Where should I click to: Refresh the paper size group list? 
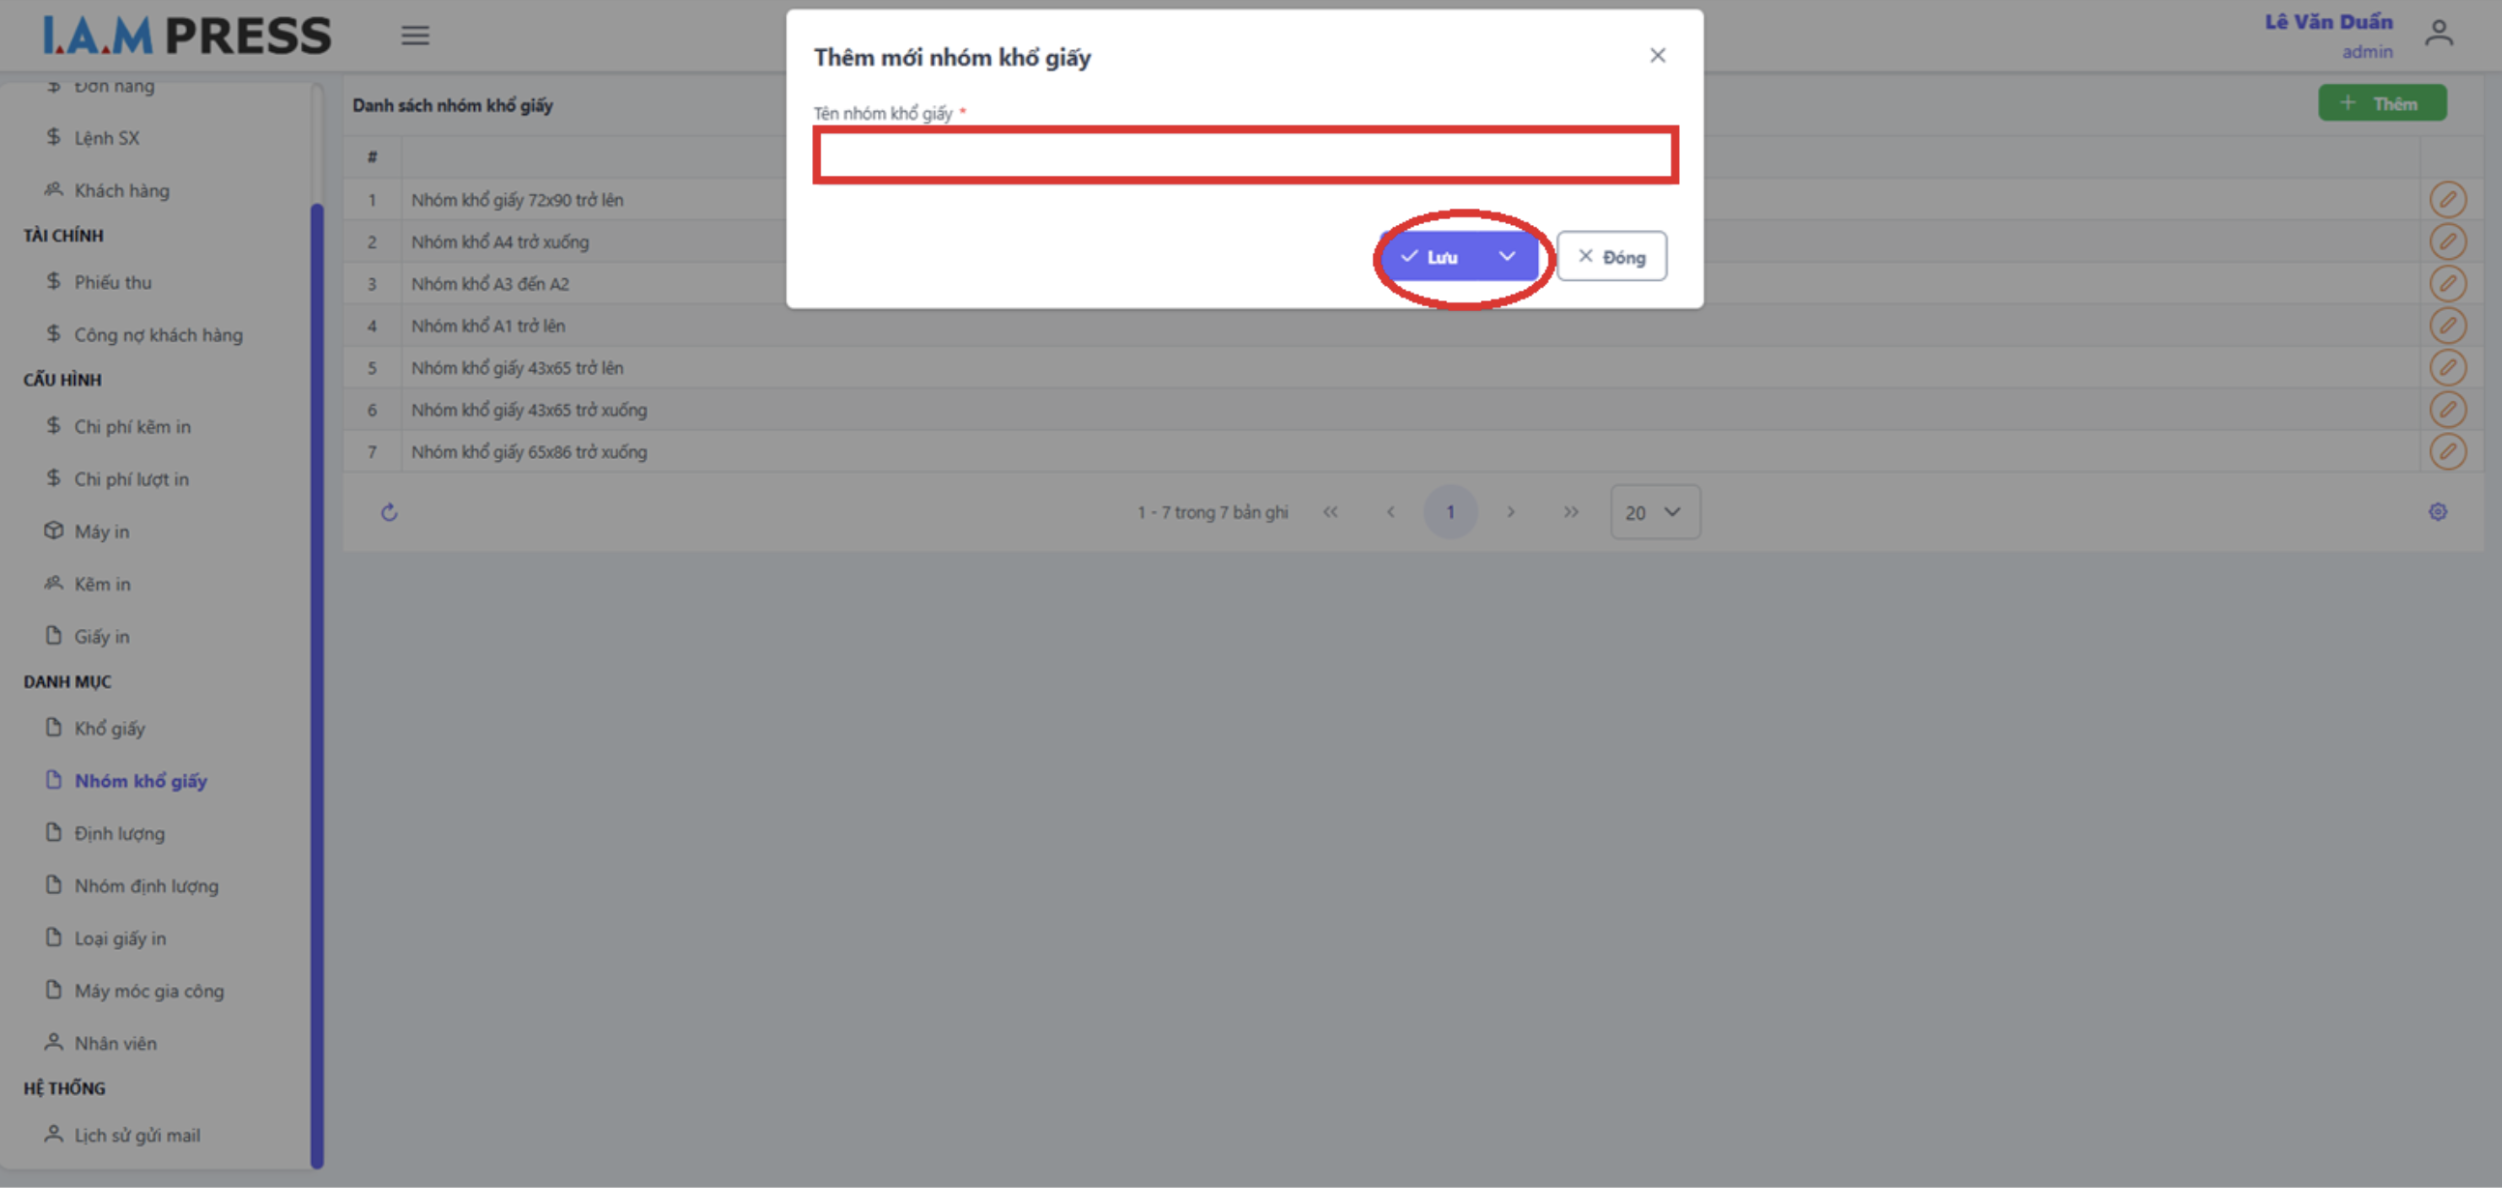[389, 513]
